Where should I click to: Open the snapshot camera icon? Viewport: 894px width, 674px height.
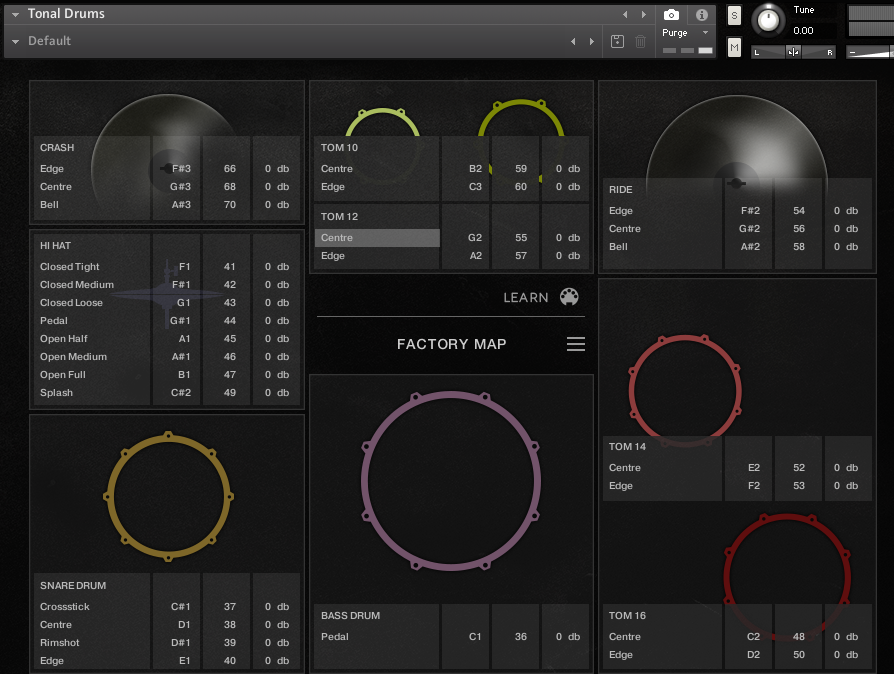[671, 15]
